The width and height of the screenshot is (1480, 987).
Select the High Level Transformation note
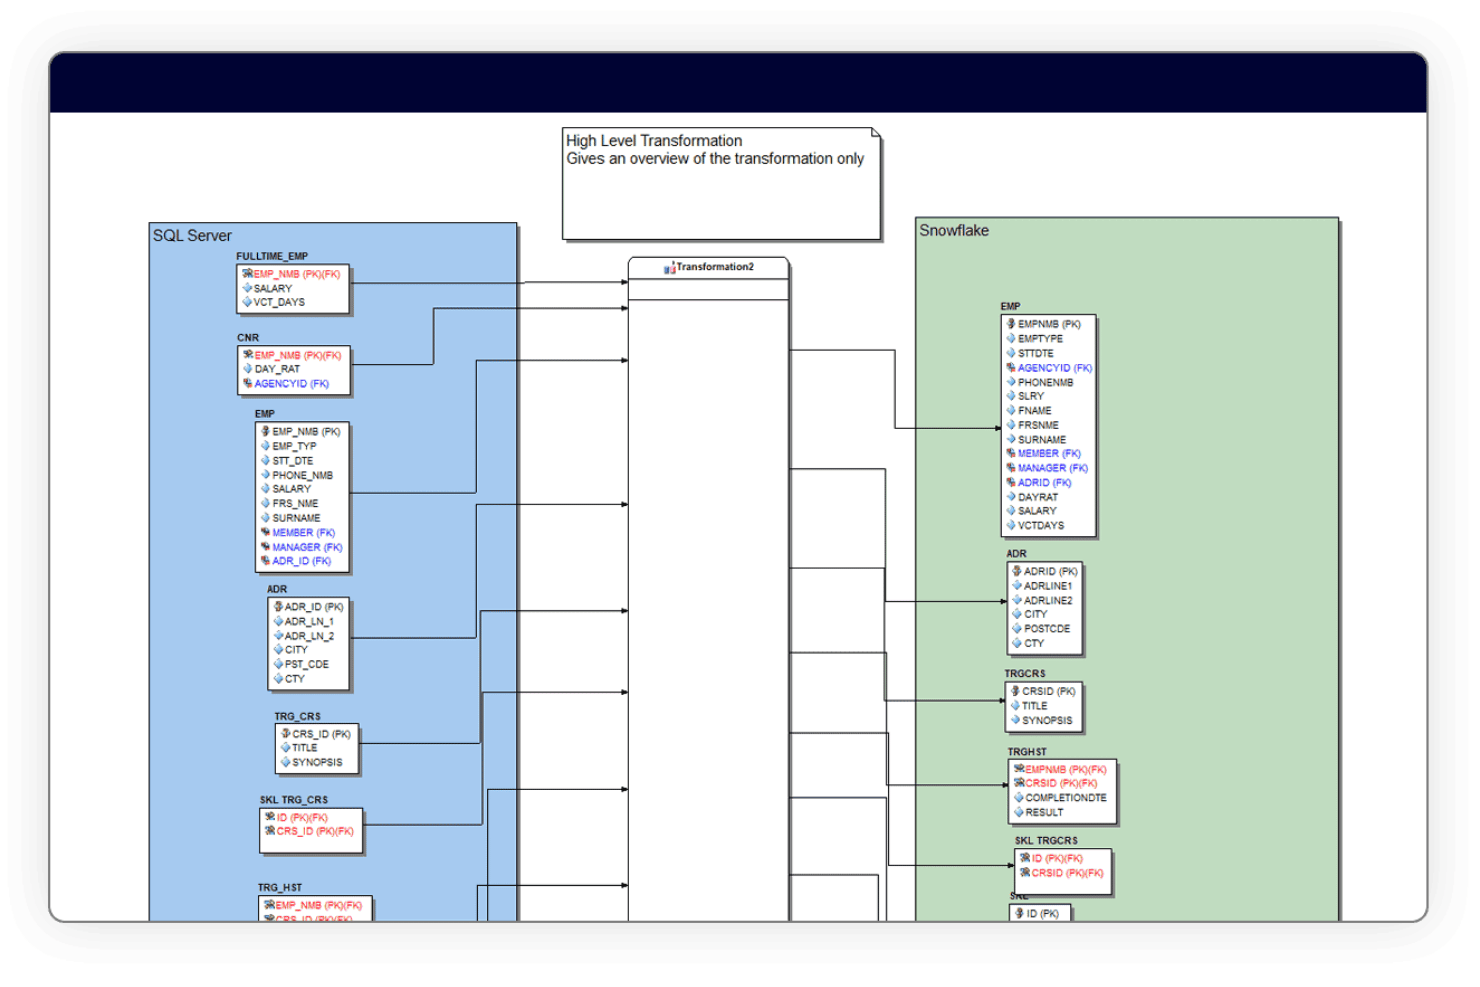click(721, 183)
